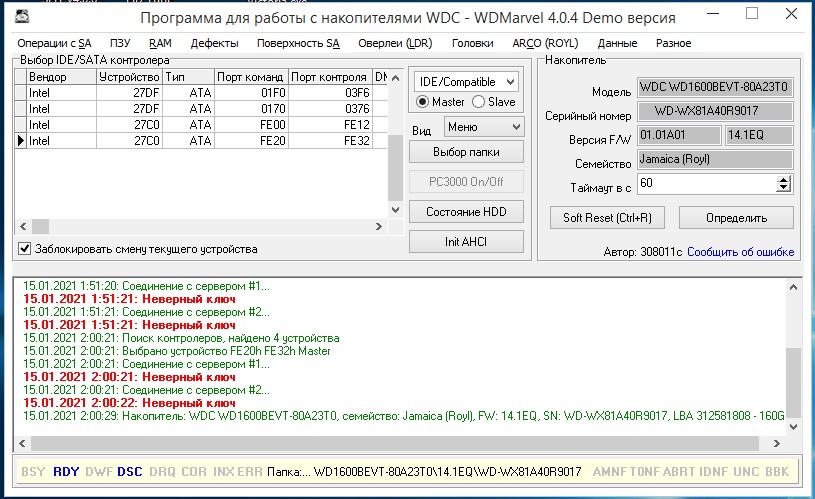Open the Оверлеи (LDR) menu
Screen dimensions: 815x499
click(395, 43)
